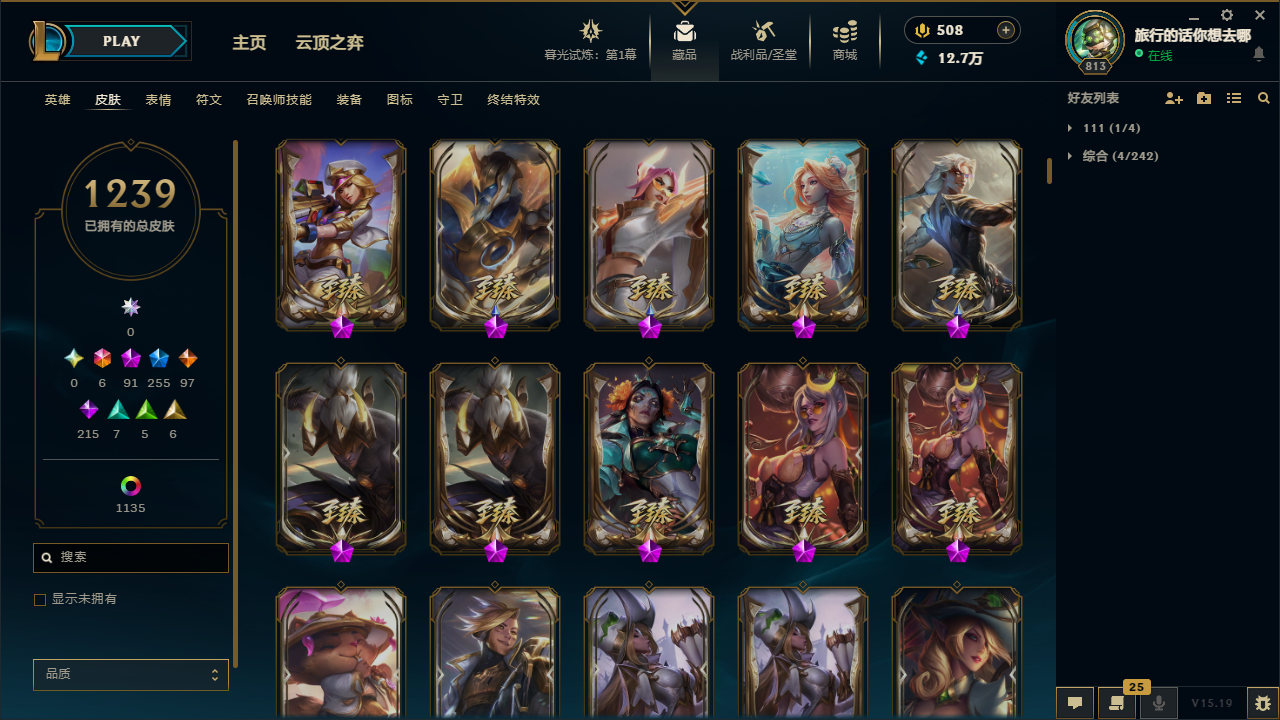Click the bug report icon

[x=1263, y=703]
